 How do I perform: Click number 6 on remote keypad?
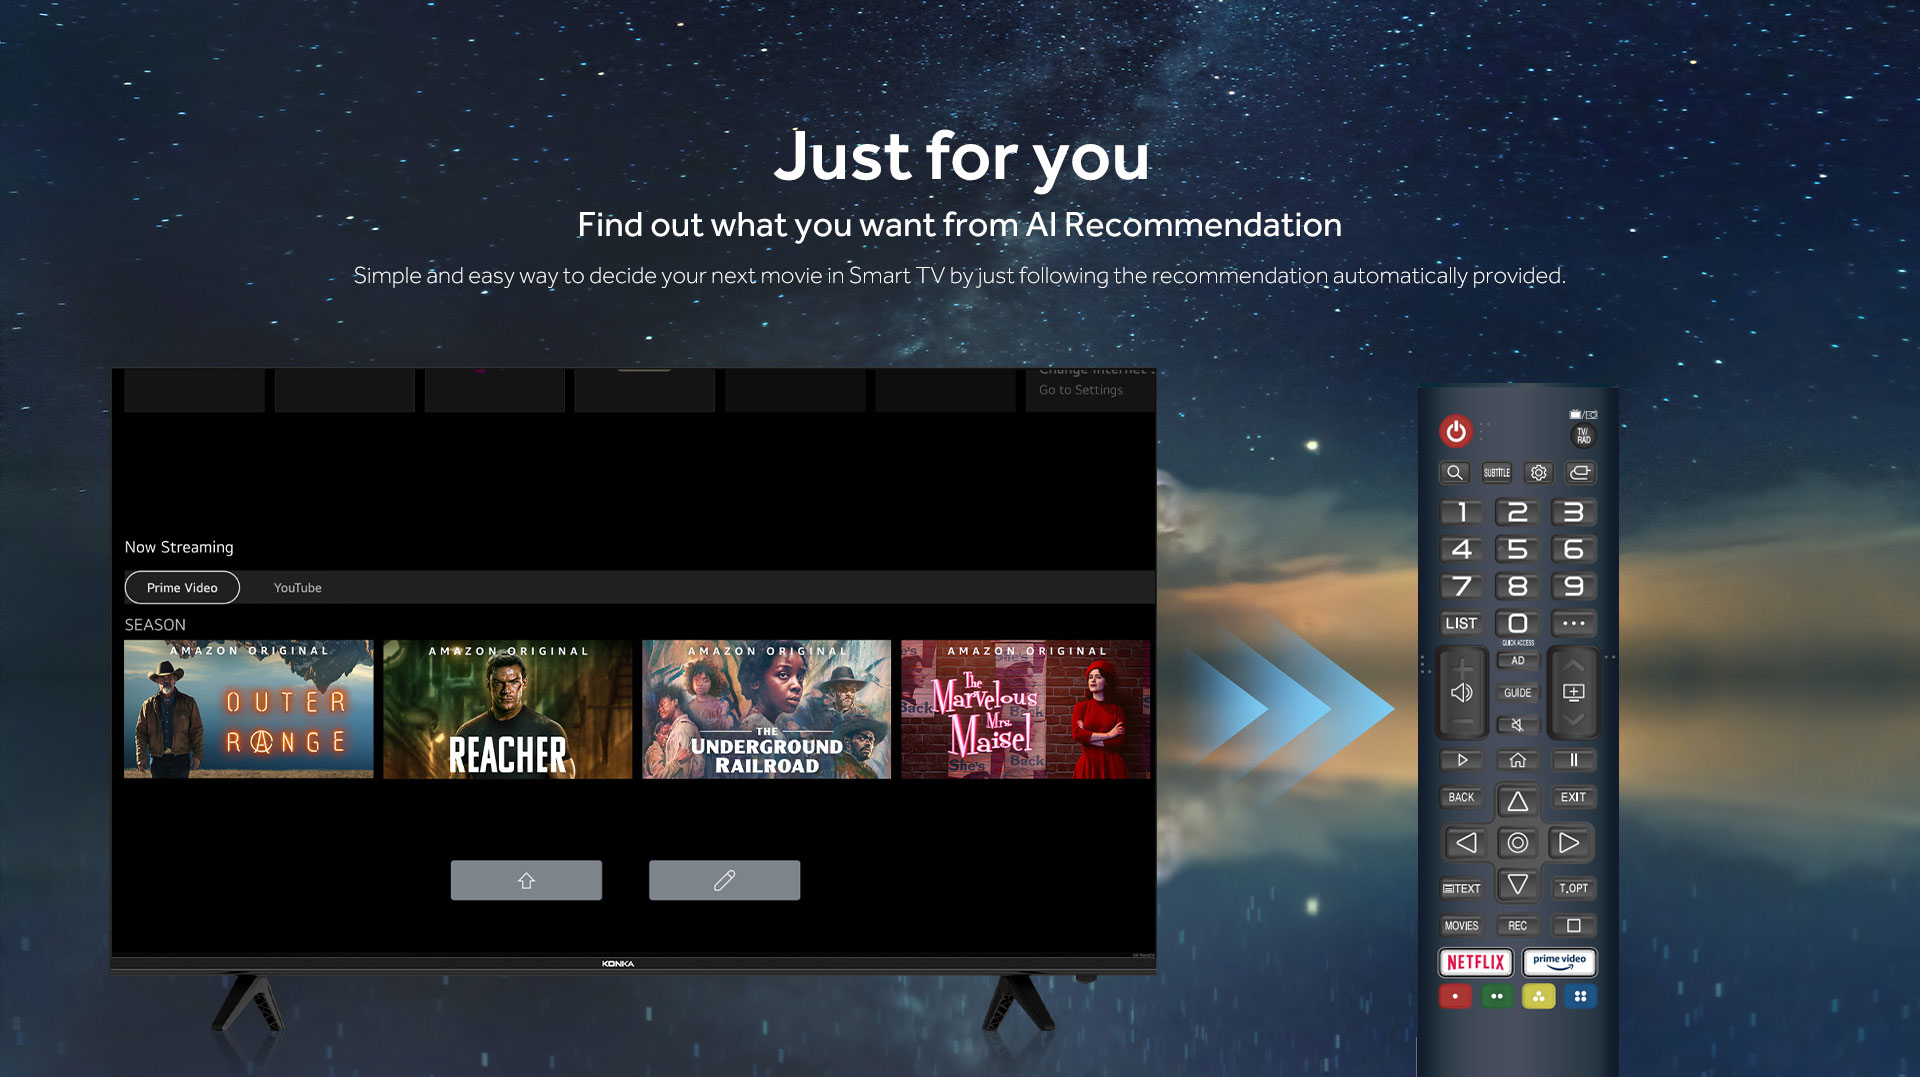pyautogui.click(x=1574, y=549)
